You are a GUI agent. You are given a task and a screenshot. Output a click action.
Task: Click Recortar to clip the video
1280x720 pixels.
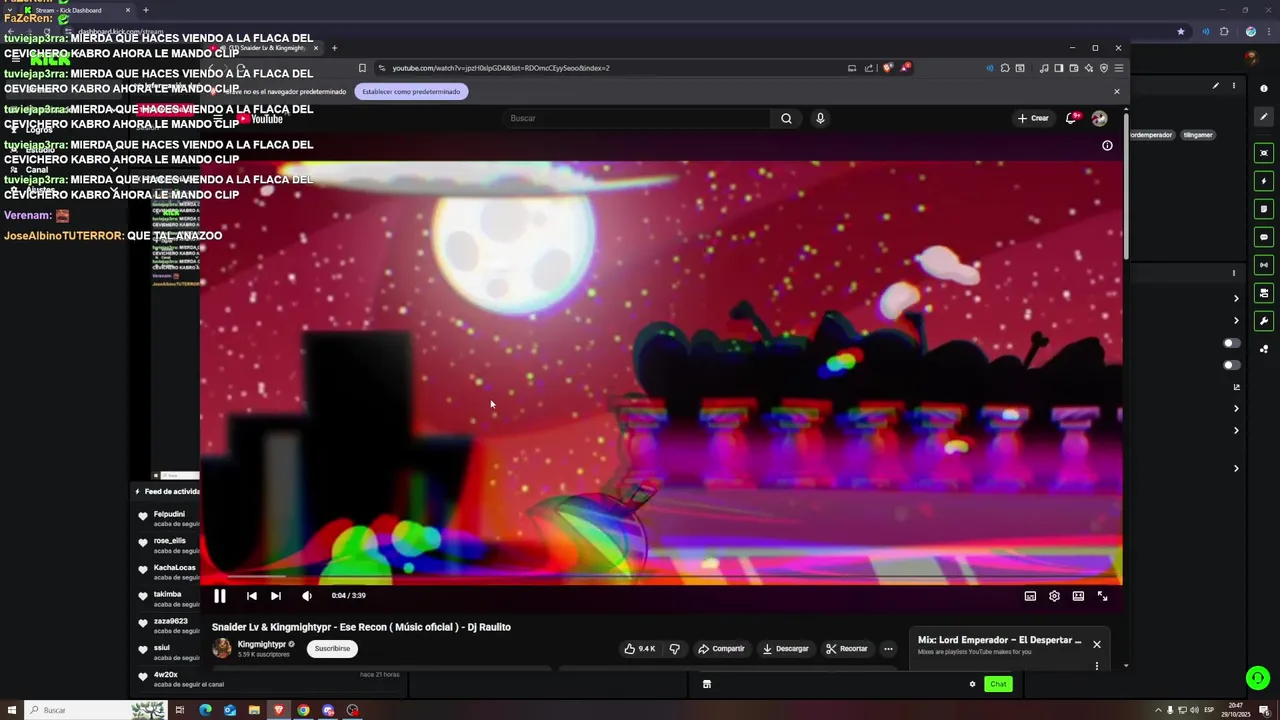[847, 648]
